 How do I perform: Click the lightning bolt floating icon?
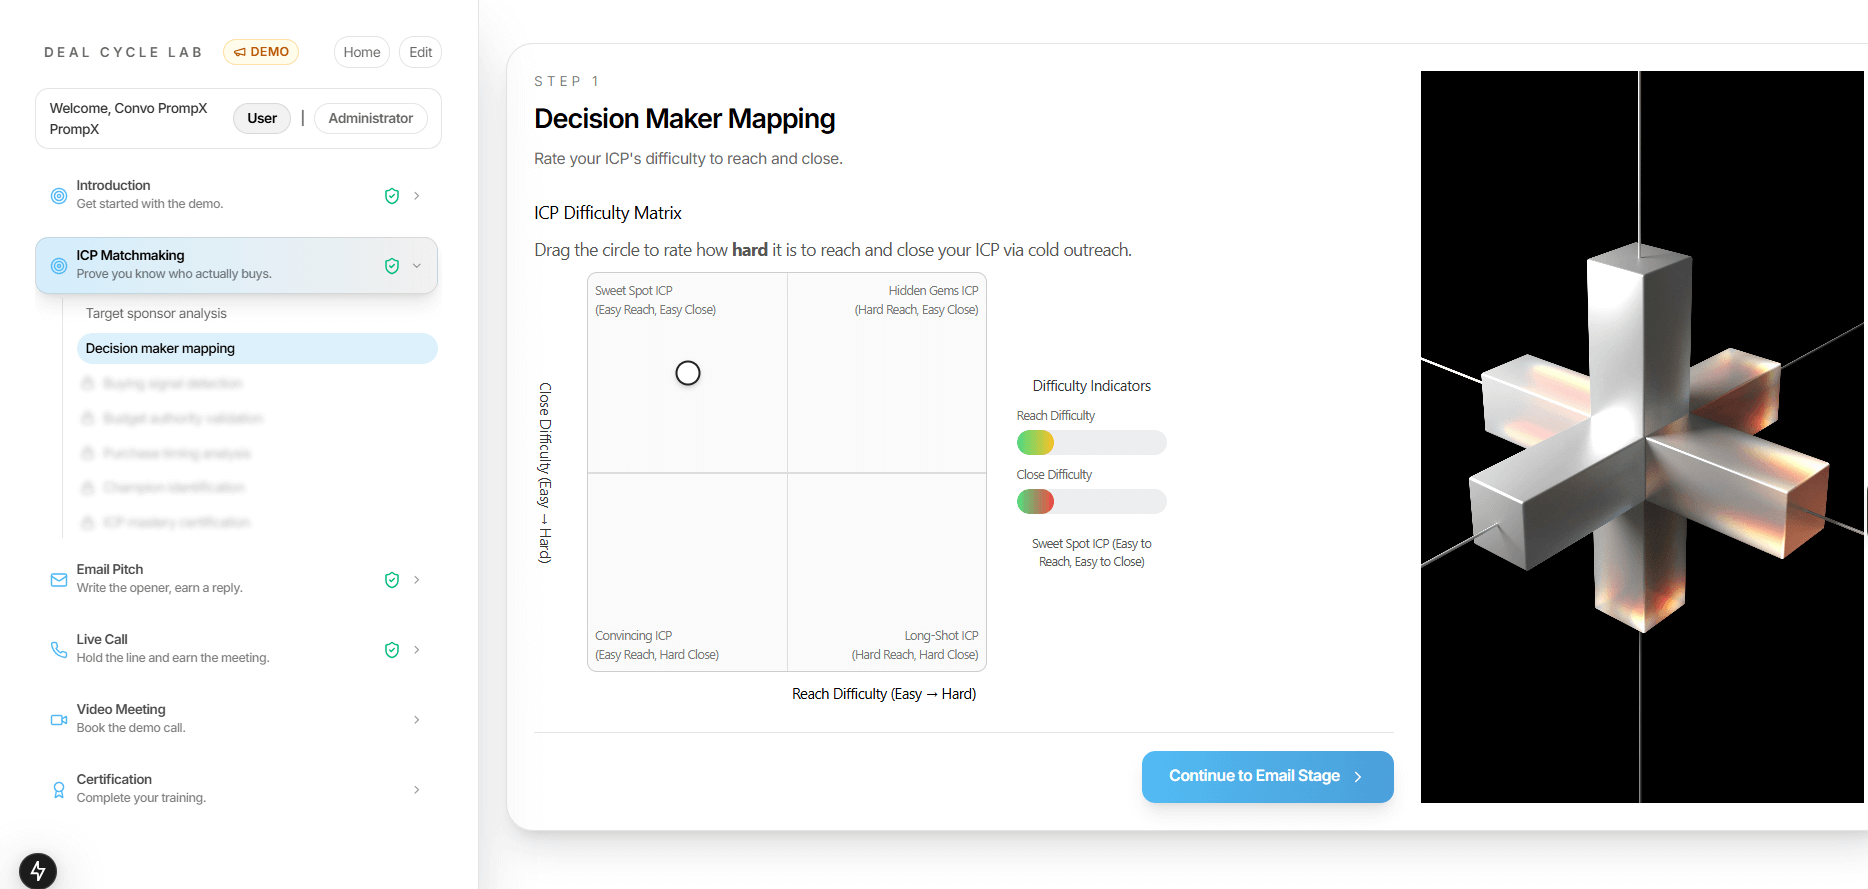click(38, 871)
